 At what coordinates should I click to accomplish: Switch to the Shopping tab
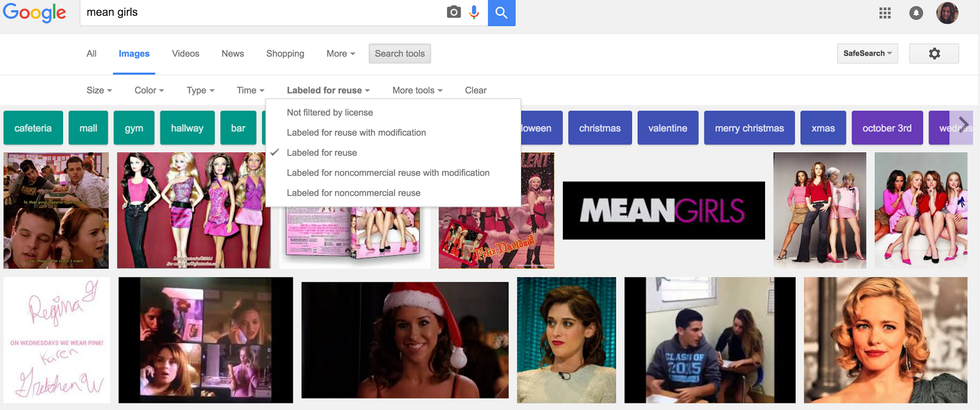(x=285, y=54)
